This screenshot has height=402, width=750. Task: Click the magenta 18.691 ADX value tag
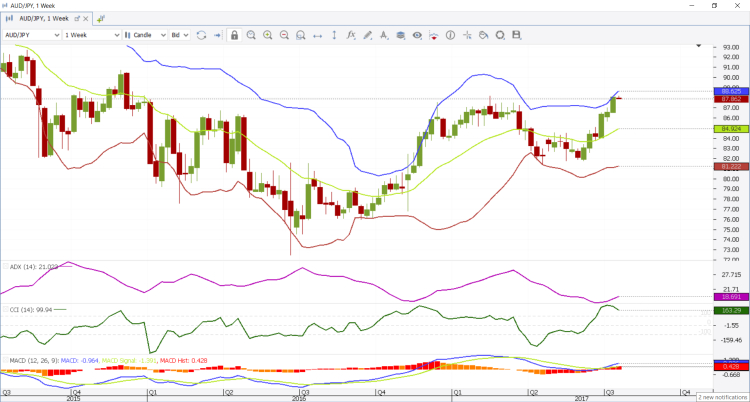tap(730, 297)
